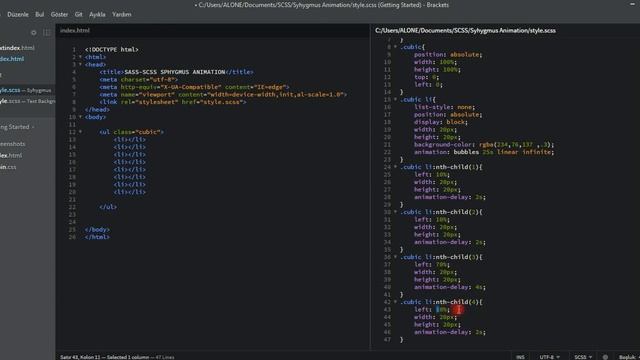640x360 pixels.
Task: Click the rgba(234,76,137,.3) color value
Action: click(x=516, y=144)
